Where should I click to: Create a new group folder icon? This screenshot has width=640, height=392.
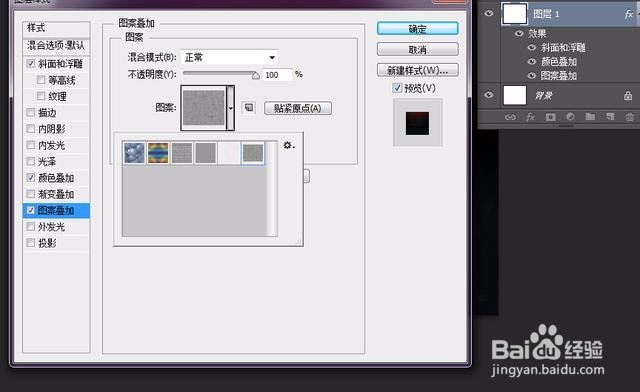point(590,117)
